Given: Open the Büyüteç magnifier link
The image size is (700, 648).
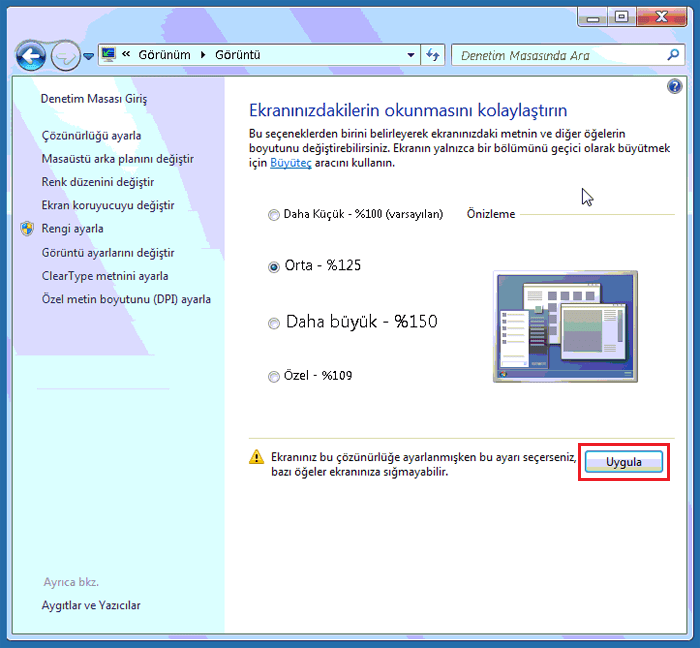Looking at the screenshot, I should (291, 163).
